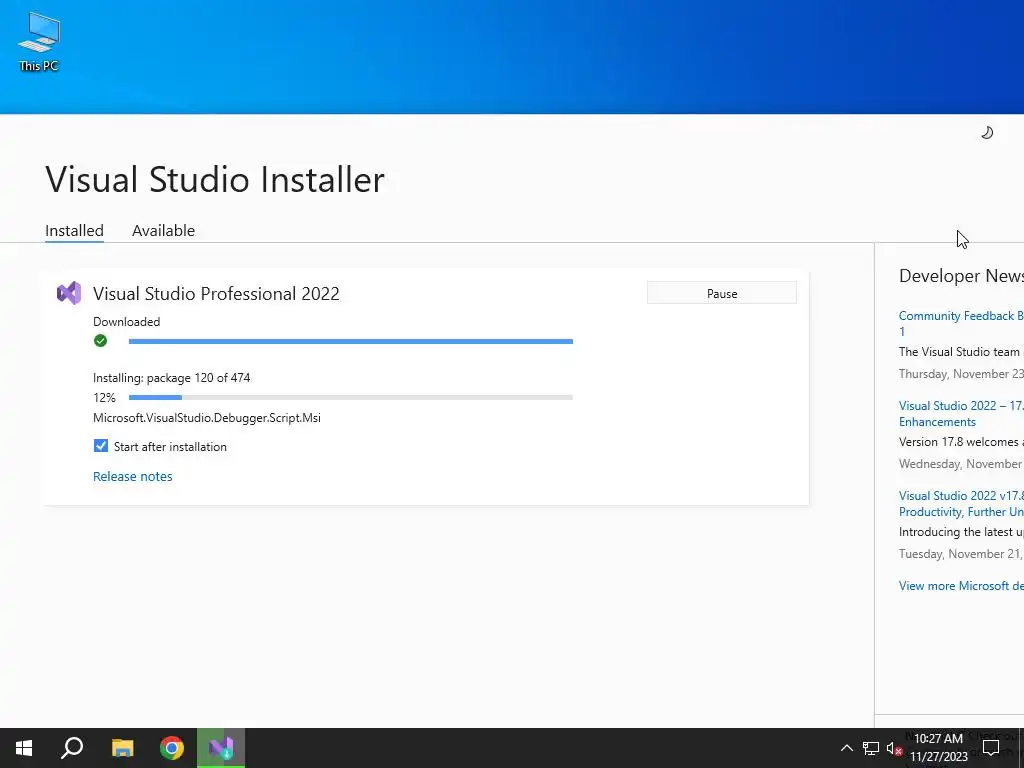Click Microsoft.VisualStudio.Debugger.Script.Msi package name
This screenshot has height=768, width=1024.
[207, 417]
